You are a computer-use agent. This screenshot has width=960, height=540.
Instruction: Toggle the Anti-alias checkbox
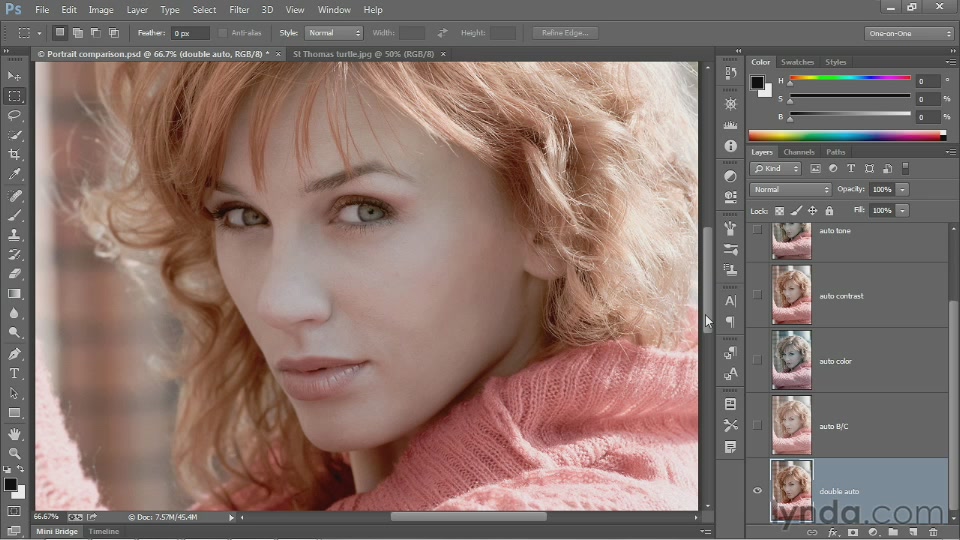223,33
